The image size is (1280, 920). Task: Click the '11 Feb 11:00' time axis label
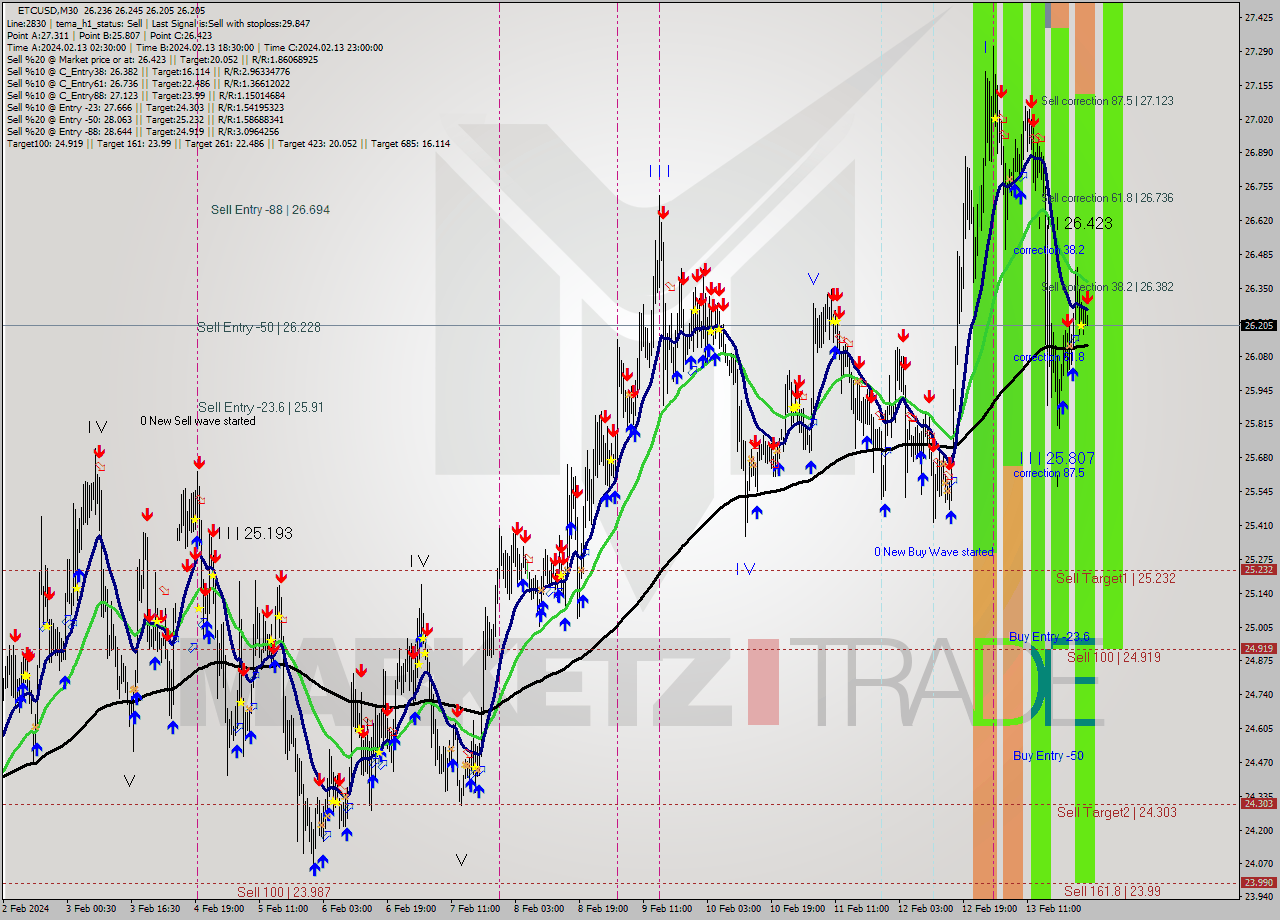click(x=861, y=909)
